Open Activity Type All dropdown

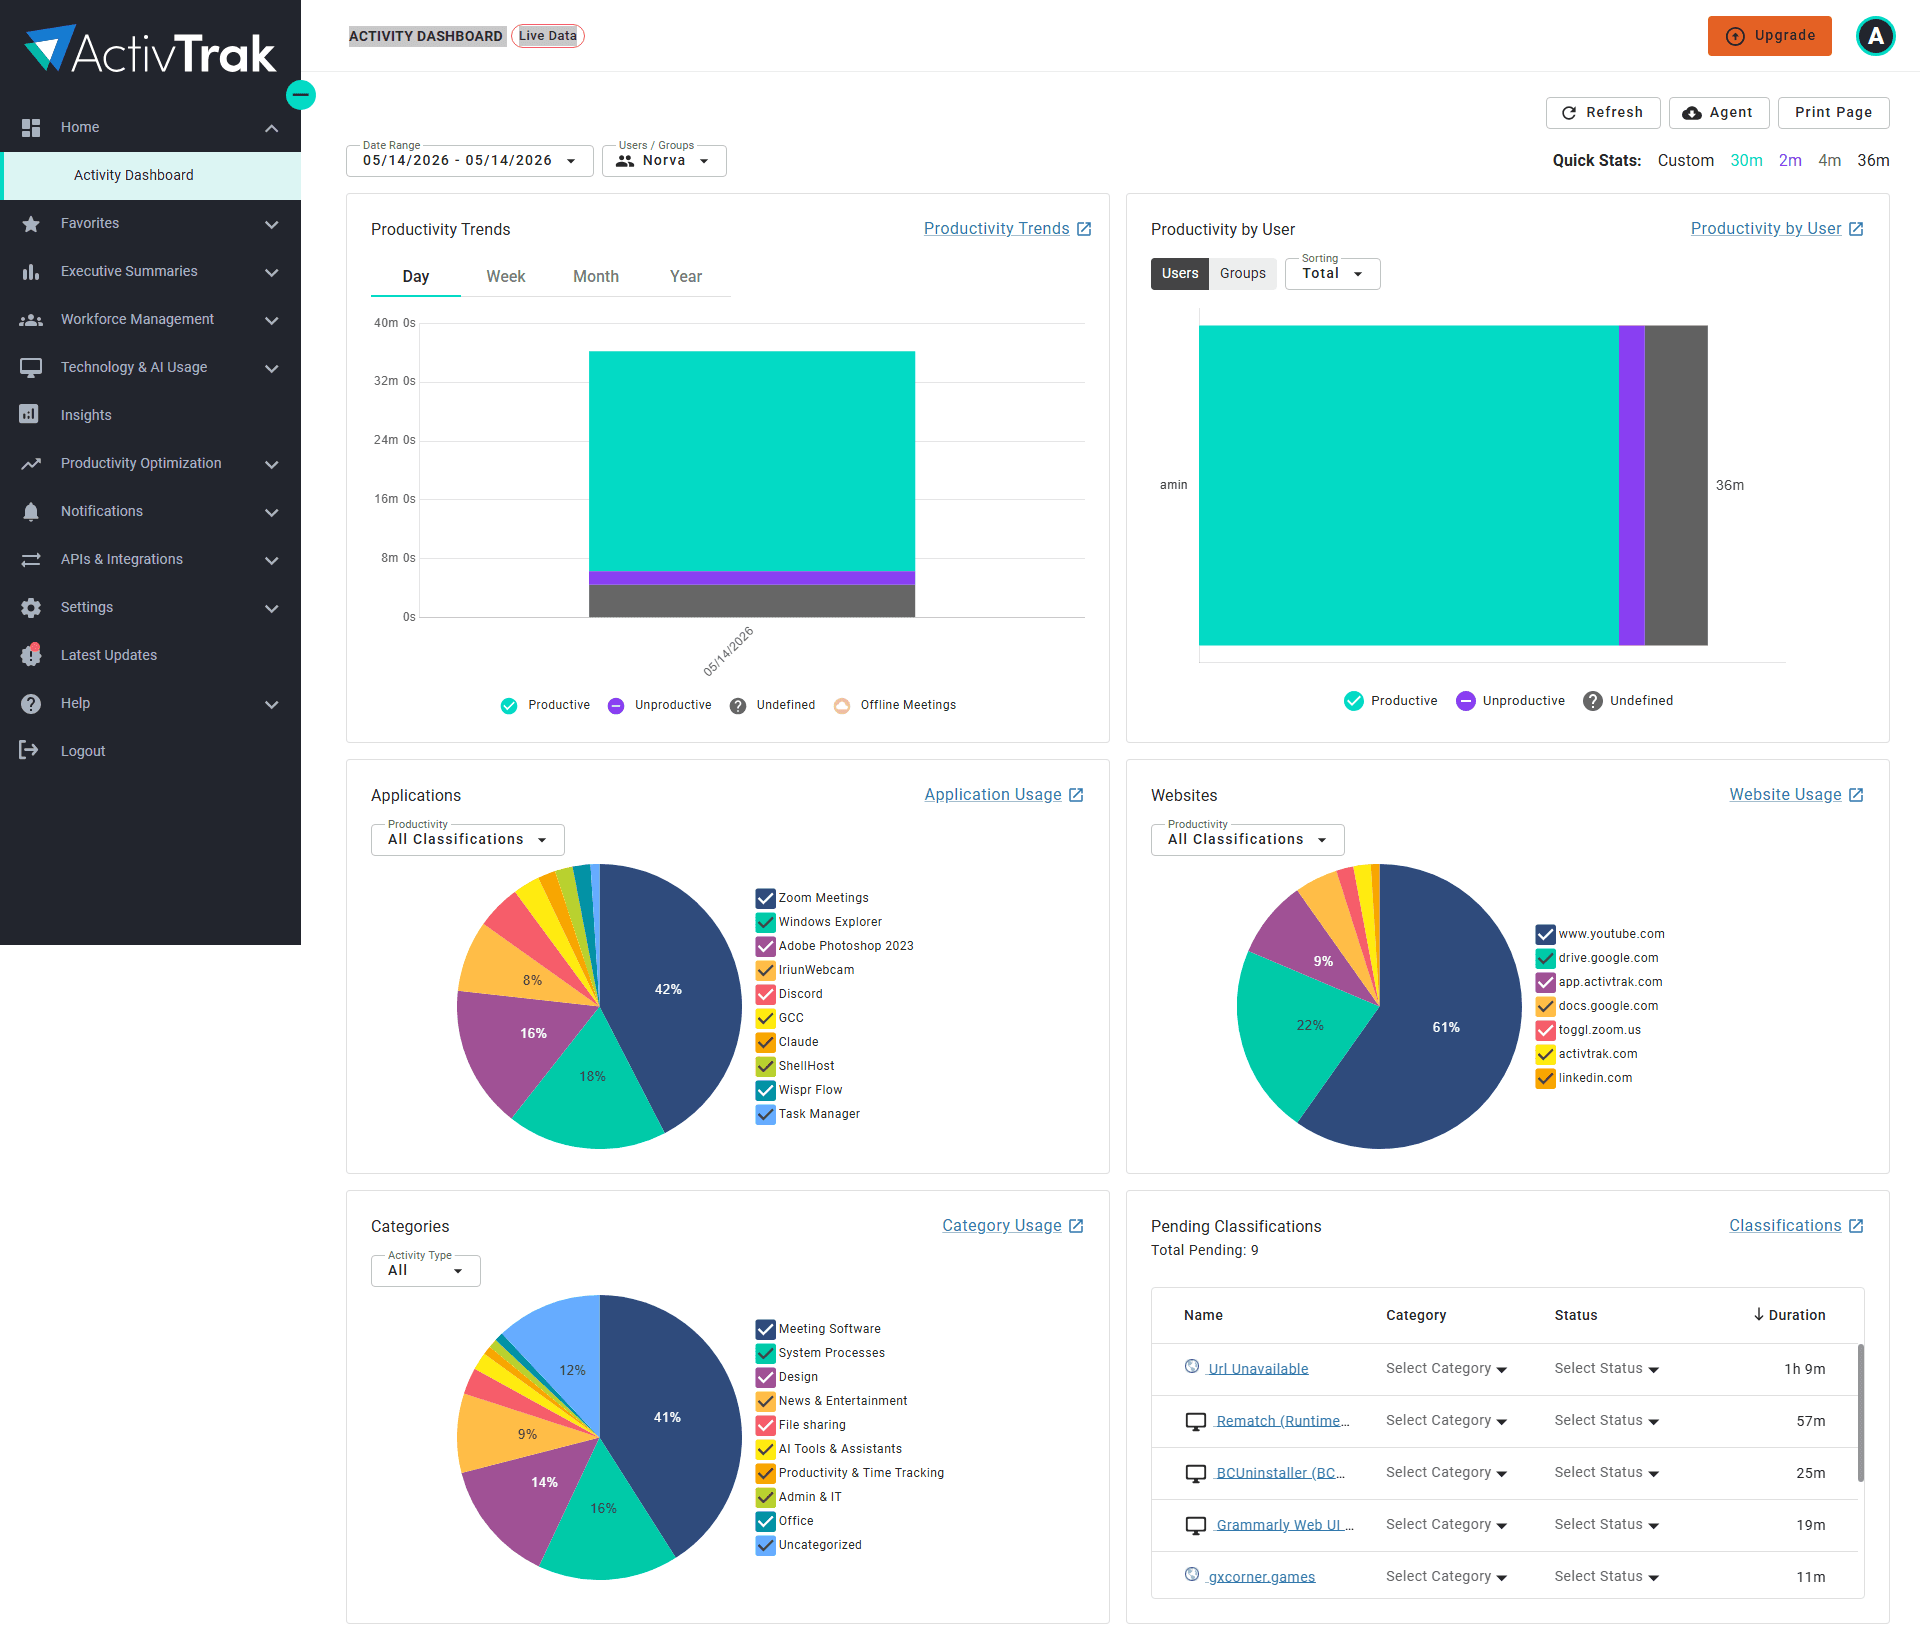pos(425,1270)
